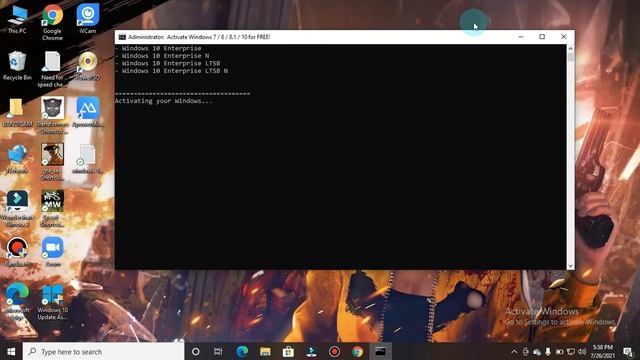Show hidden system tray icons
Image resolution: width=640 pixels, height=360 pixels.
tap(514, 351)
